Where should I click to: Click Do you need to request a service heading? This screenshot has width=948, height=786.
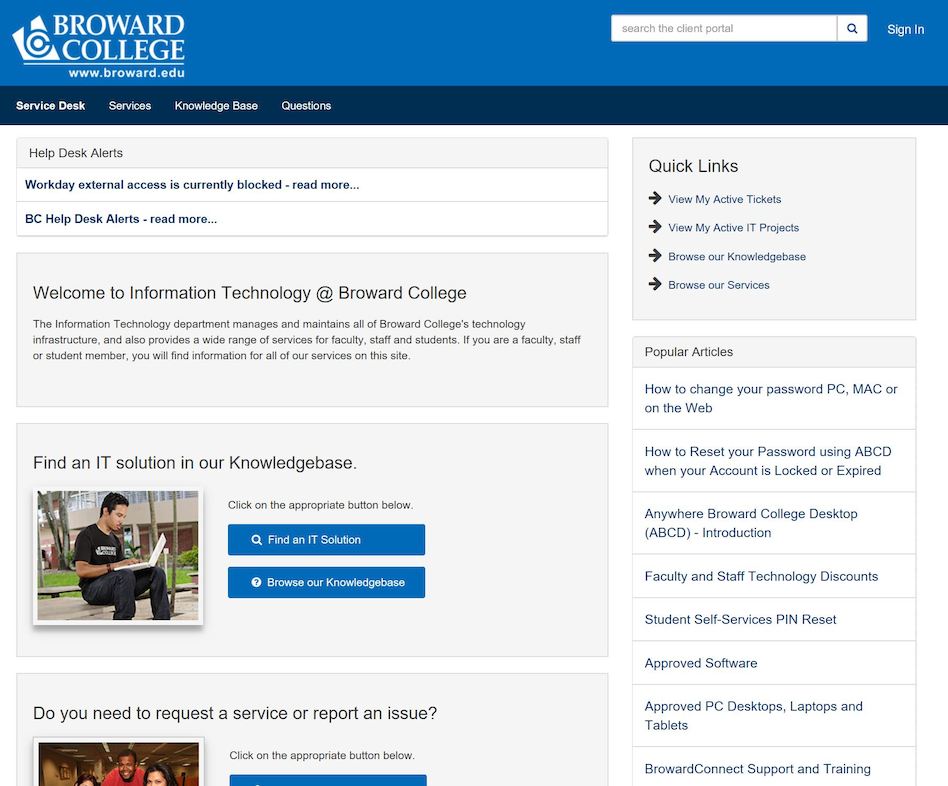[235, 713]
